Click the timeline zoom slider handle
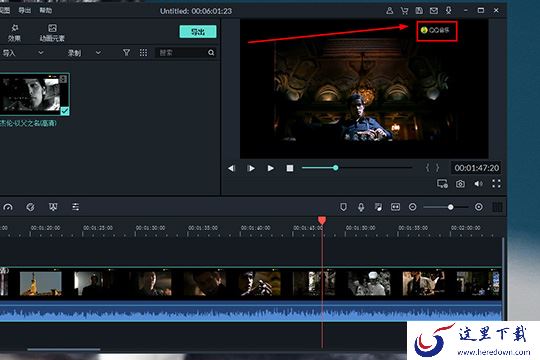 click(x=450, y=207)
